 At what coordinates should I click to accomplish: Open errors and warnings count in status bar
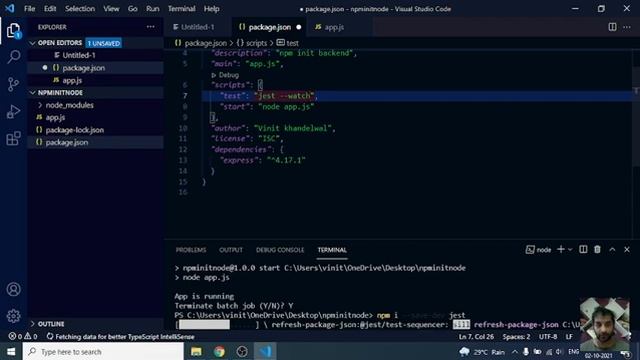[23, 336]
